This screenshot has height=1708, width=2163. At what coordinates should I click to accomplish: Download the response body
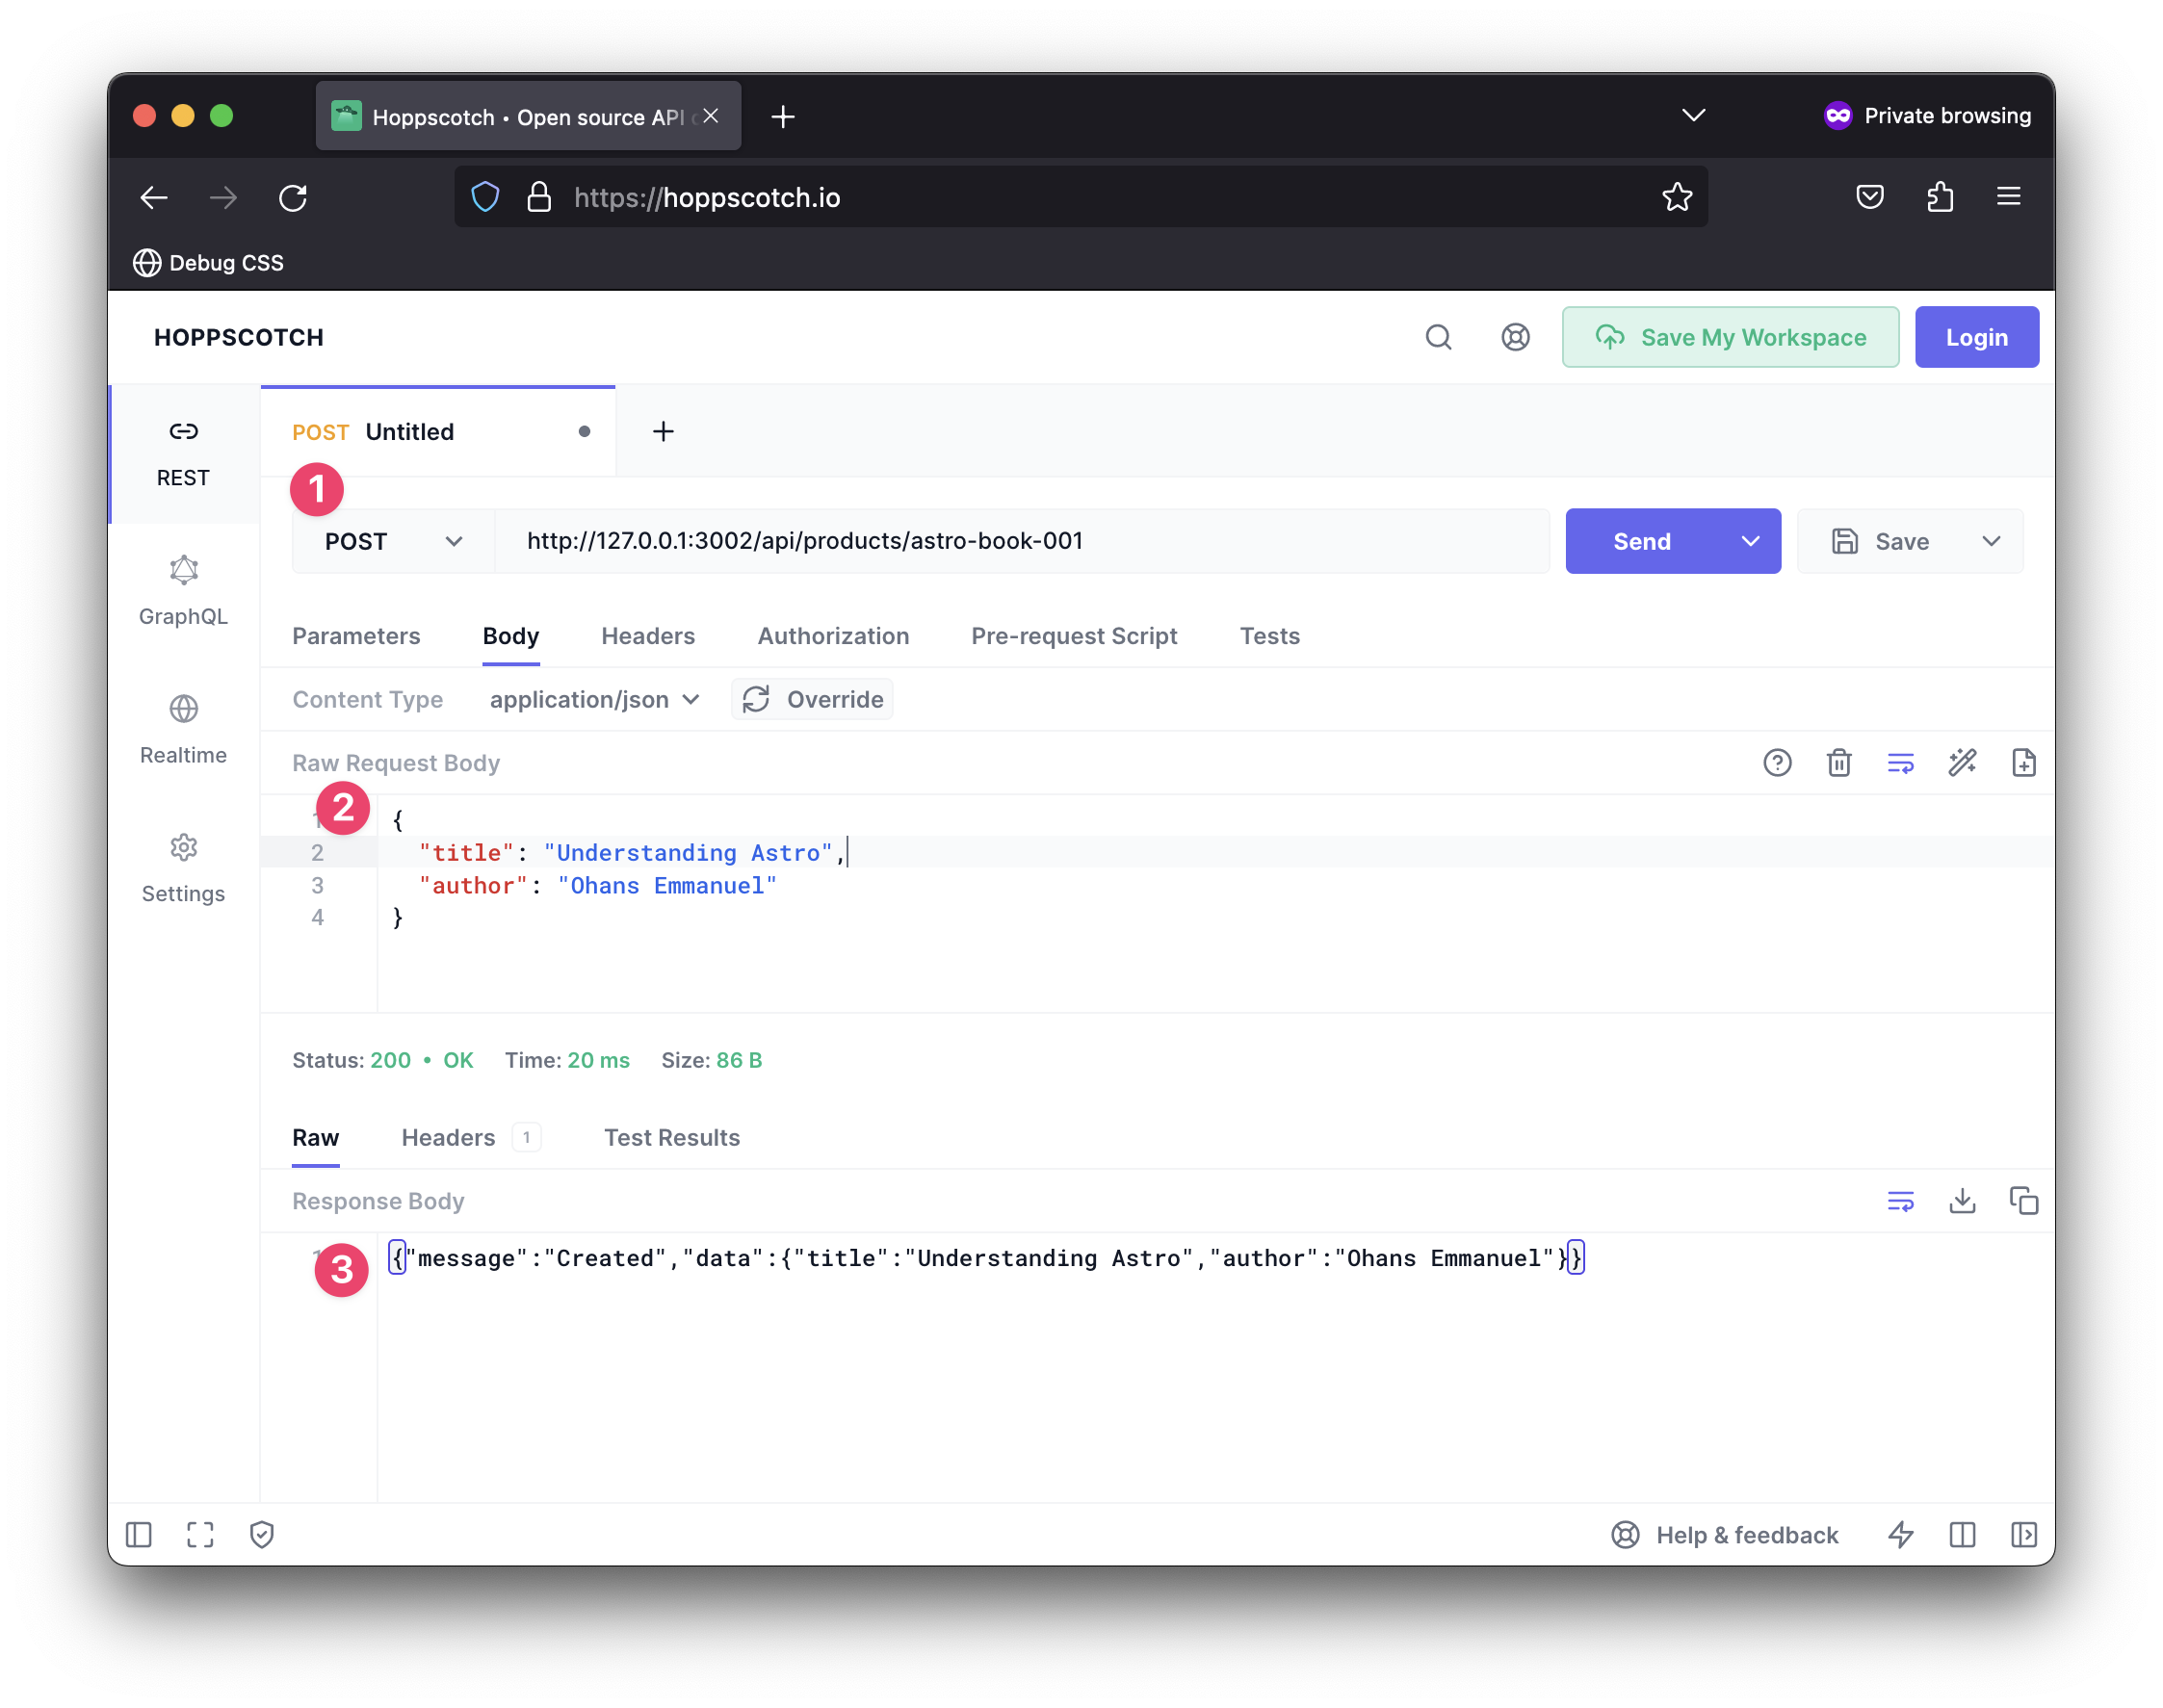tap(1962, 1200)
